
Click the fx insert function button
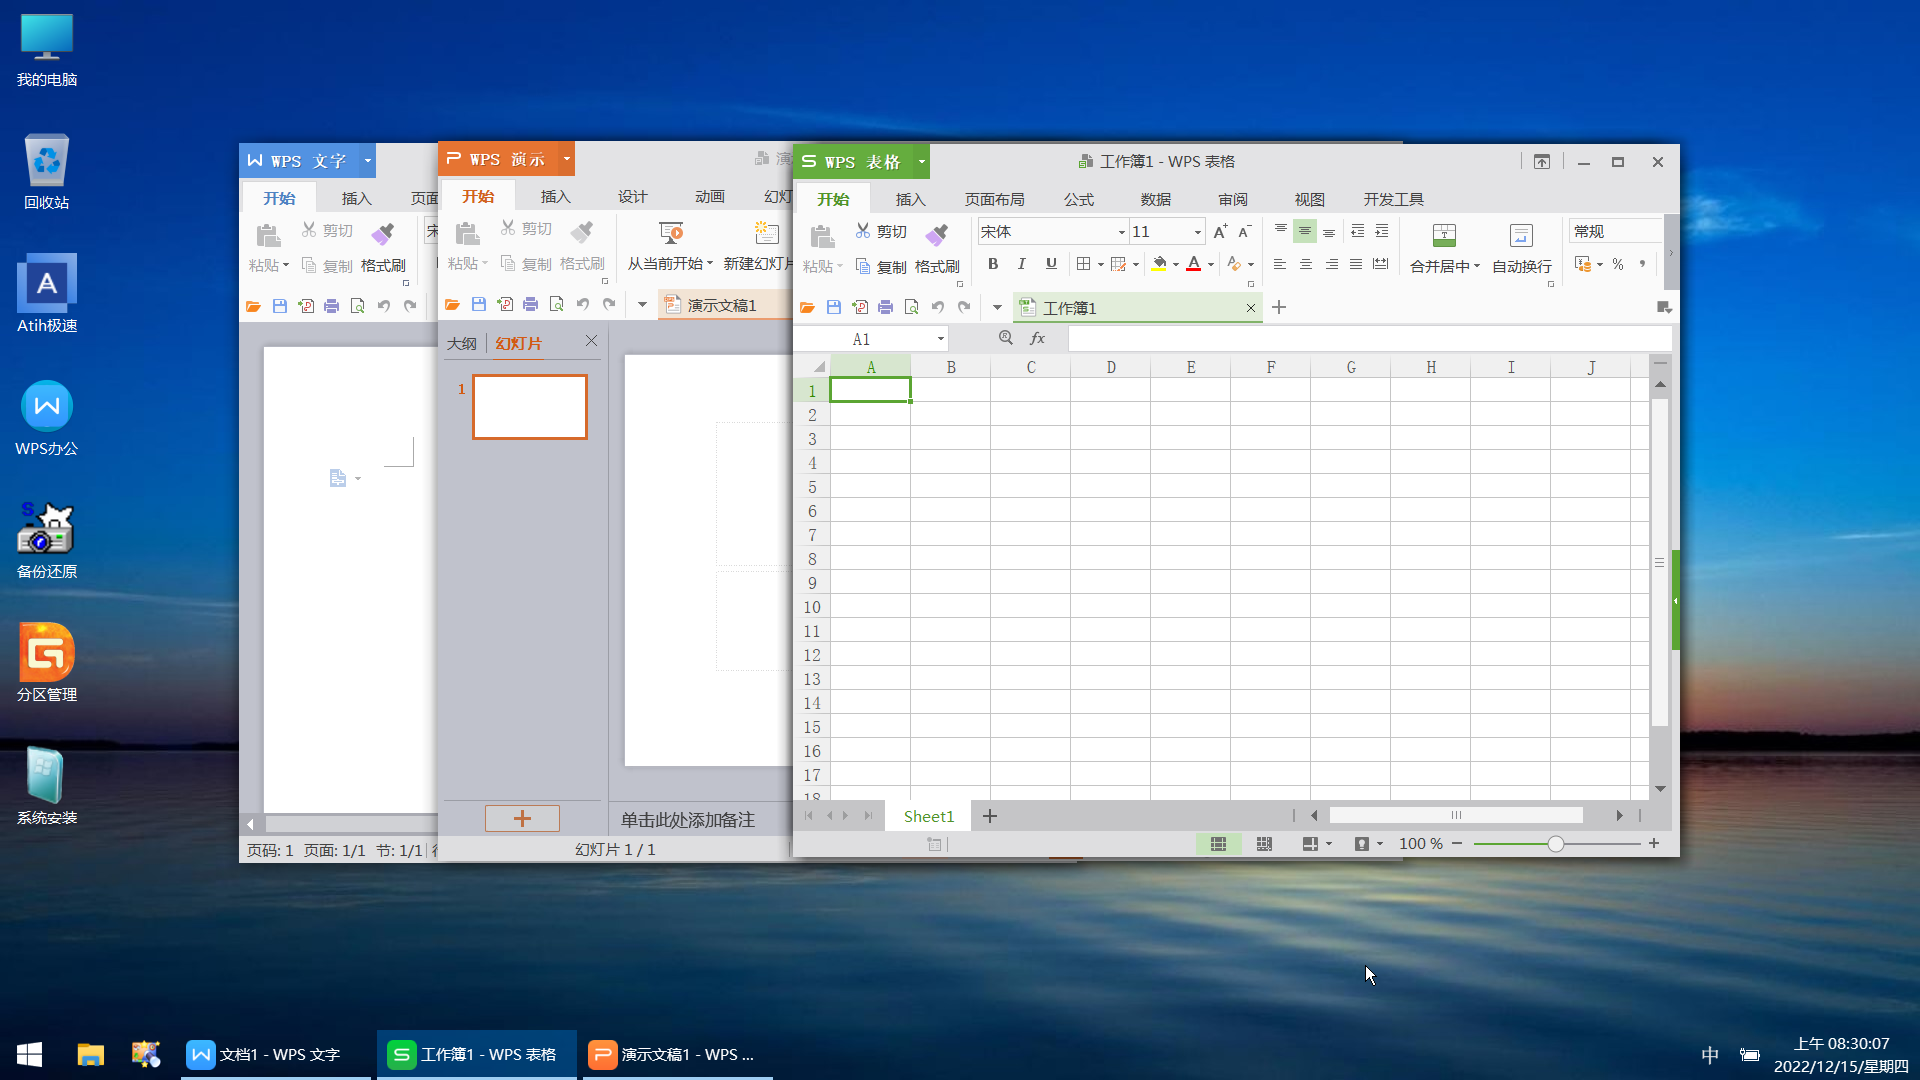(1037, 338)
